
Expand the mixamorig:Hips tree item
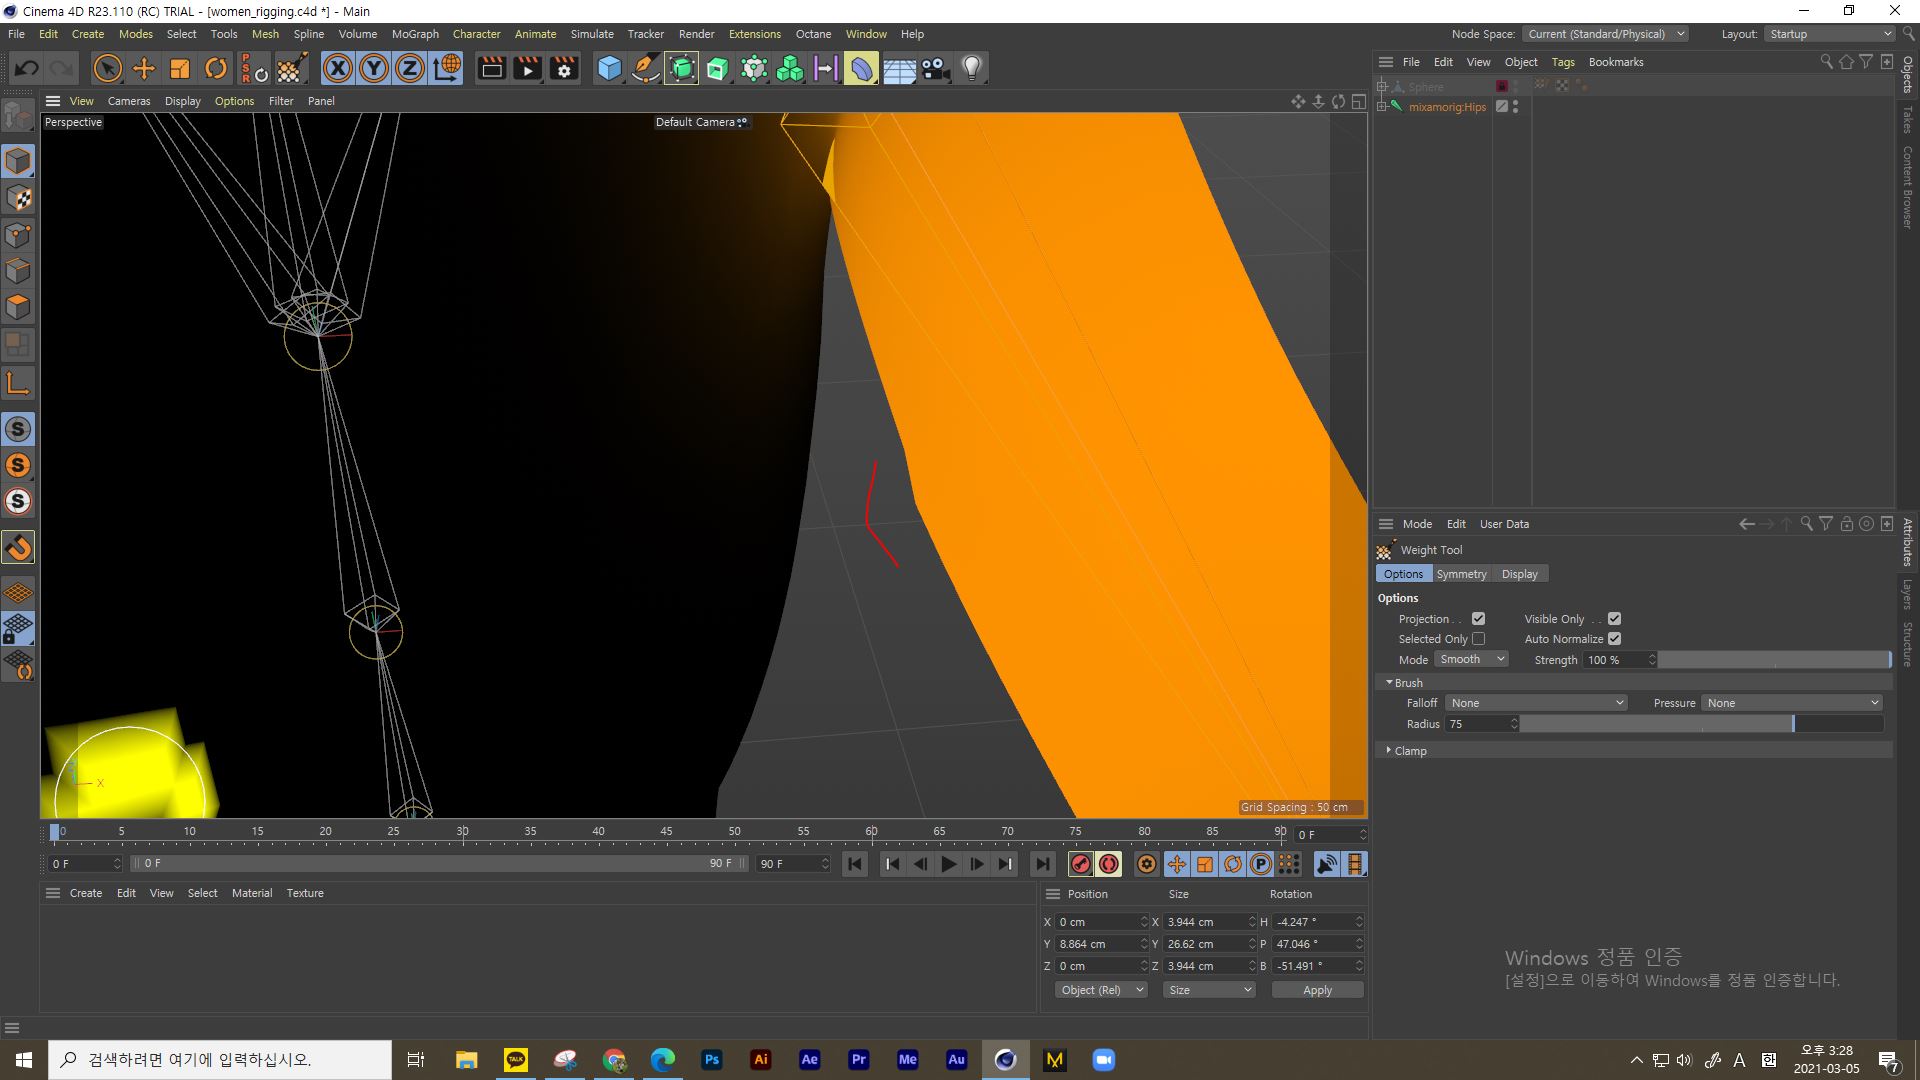pyautogui.click(x=1383, y=106)
